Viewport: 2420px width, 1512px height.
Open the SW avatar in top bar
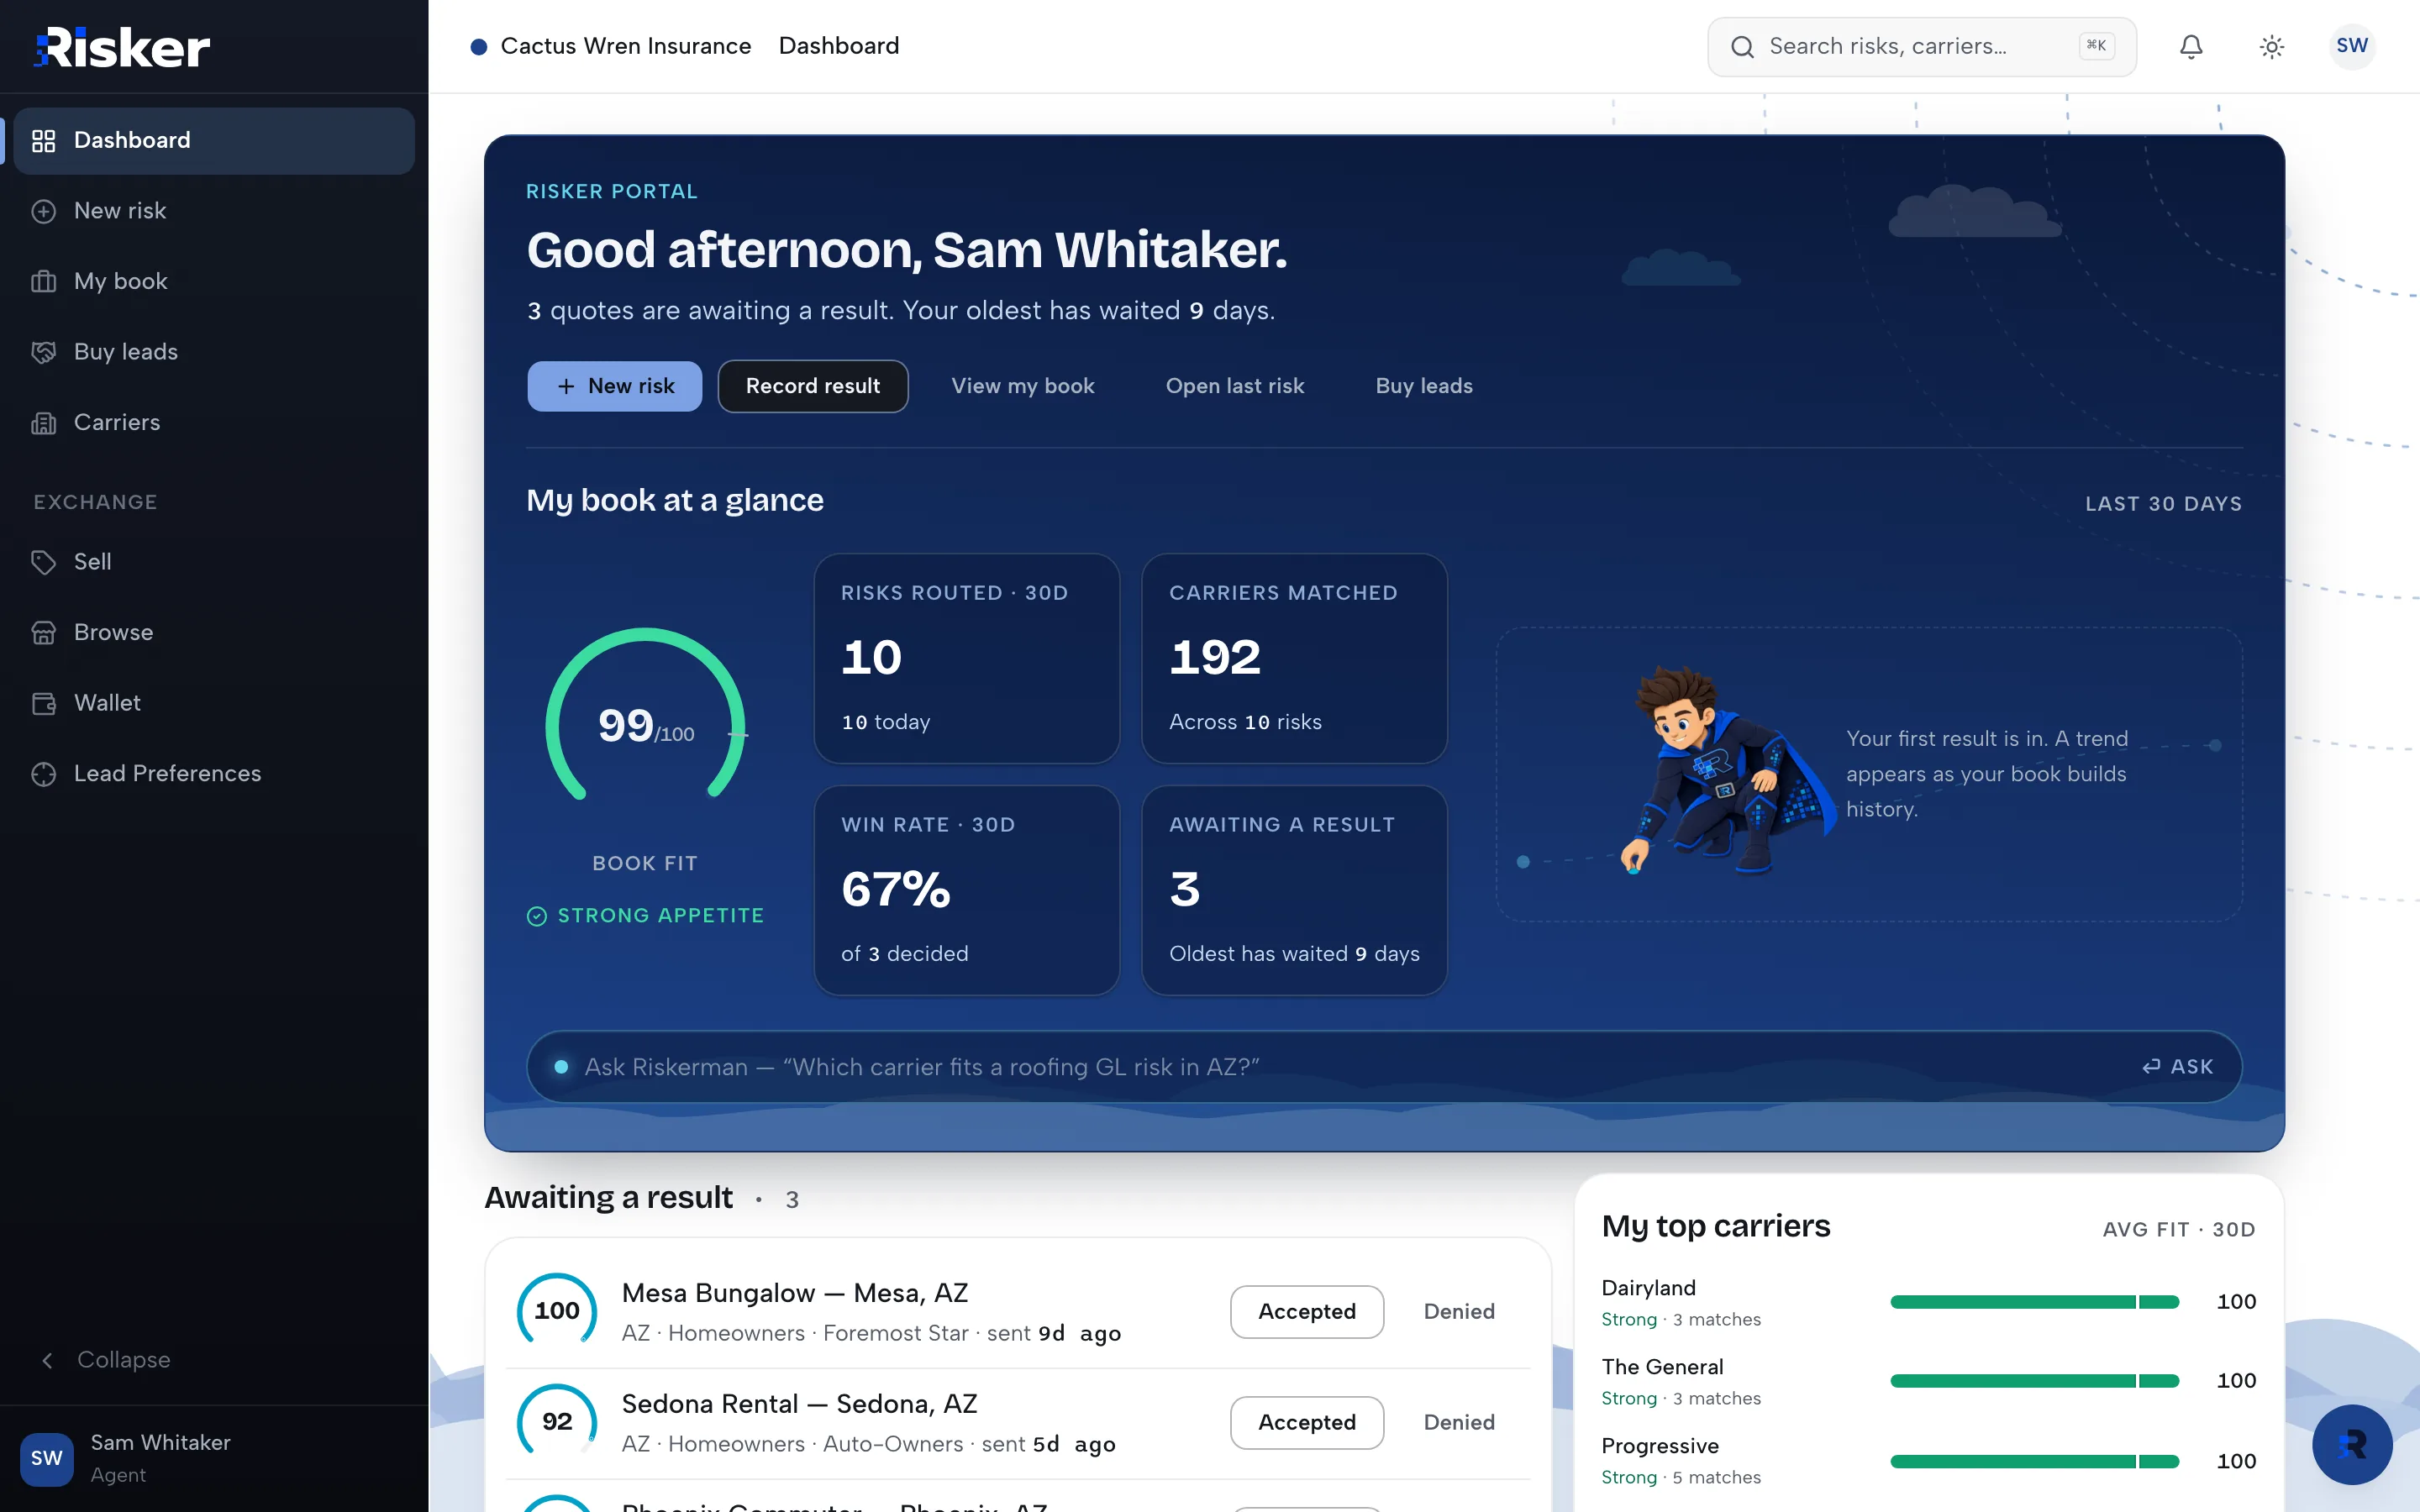point(2352,46)
